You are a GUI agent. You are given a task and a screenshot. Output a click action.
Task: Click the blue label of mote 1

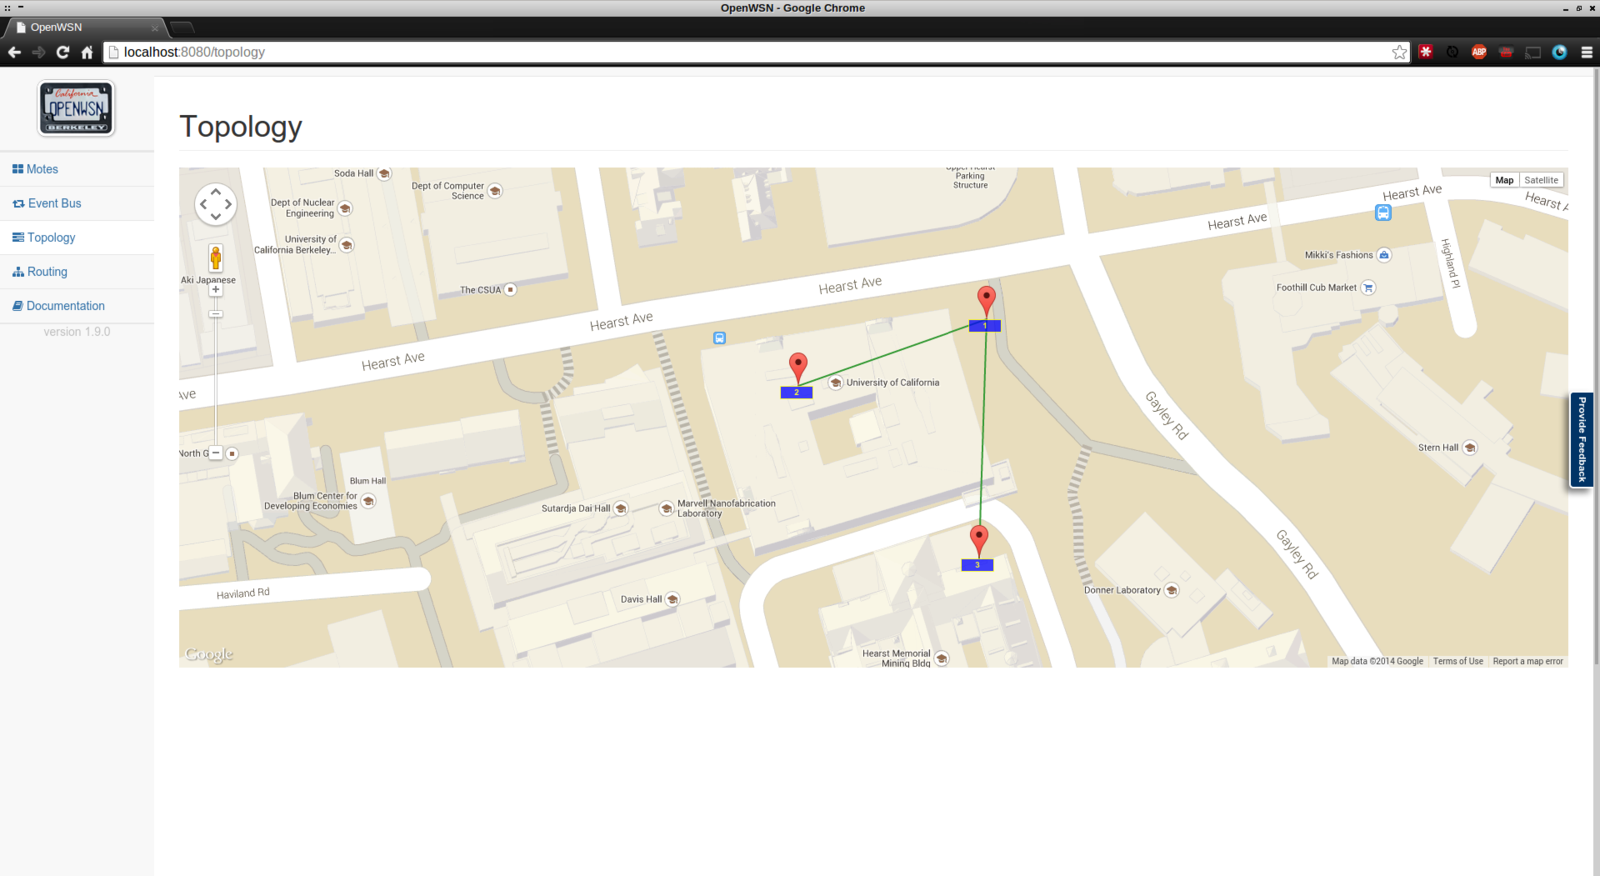click(x=985, y=326)
